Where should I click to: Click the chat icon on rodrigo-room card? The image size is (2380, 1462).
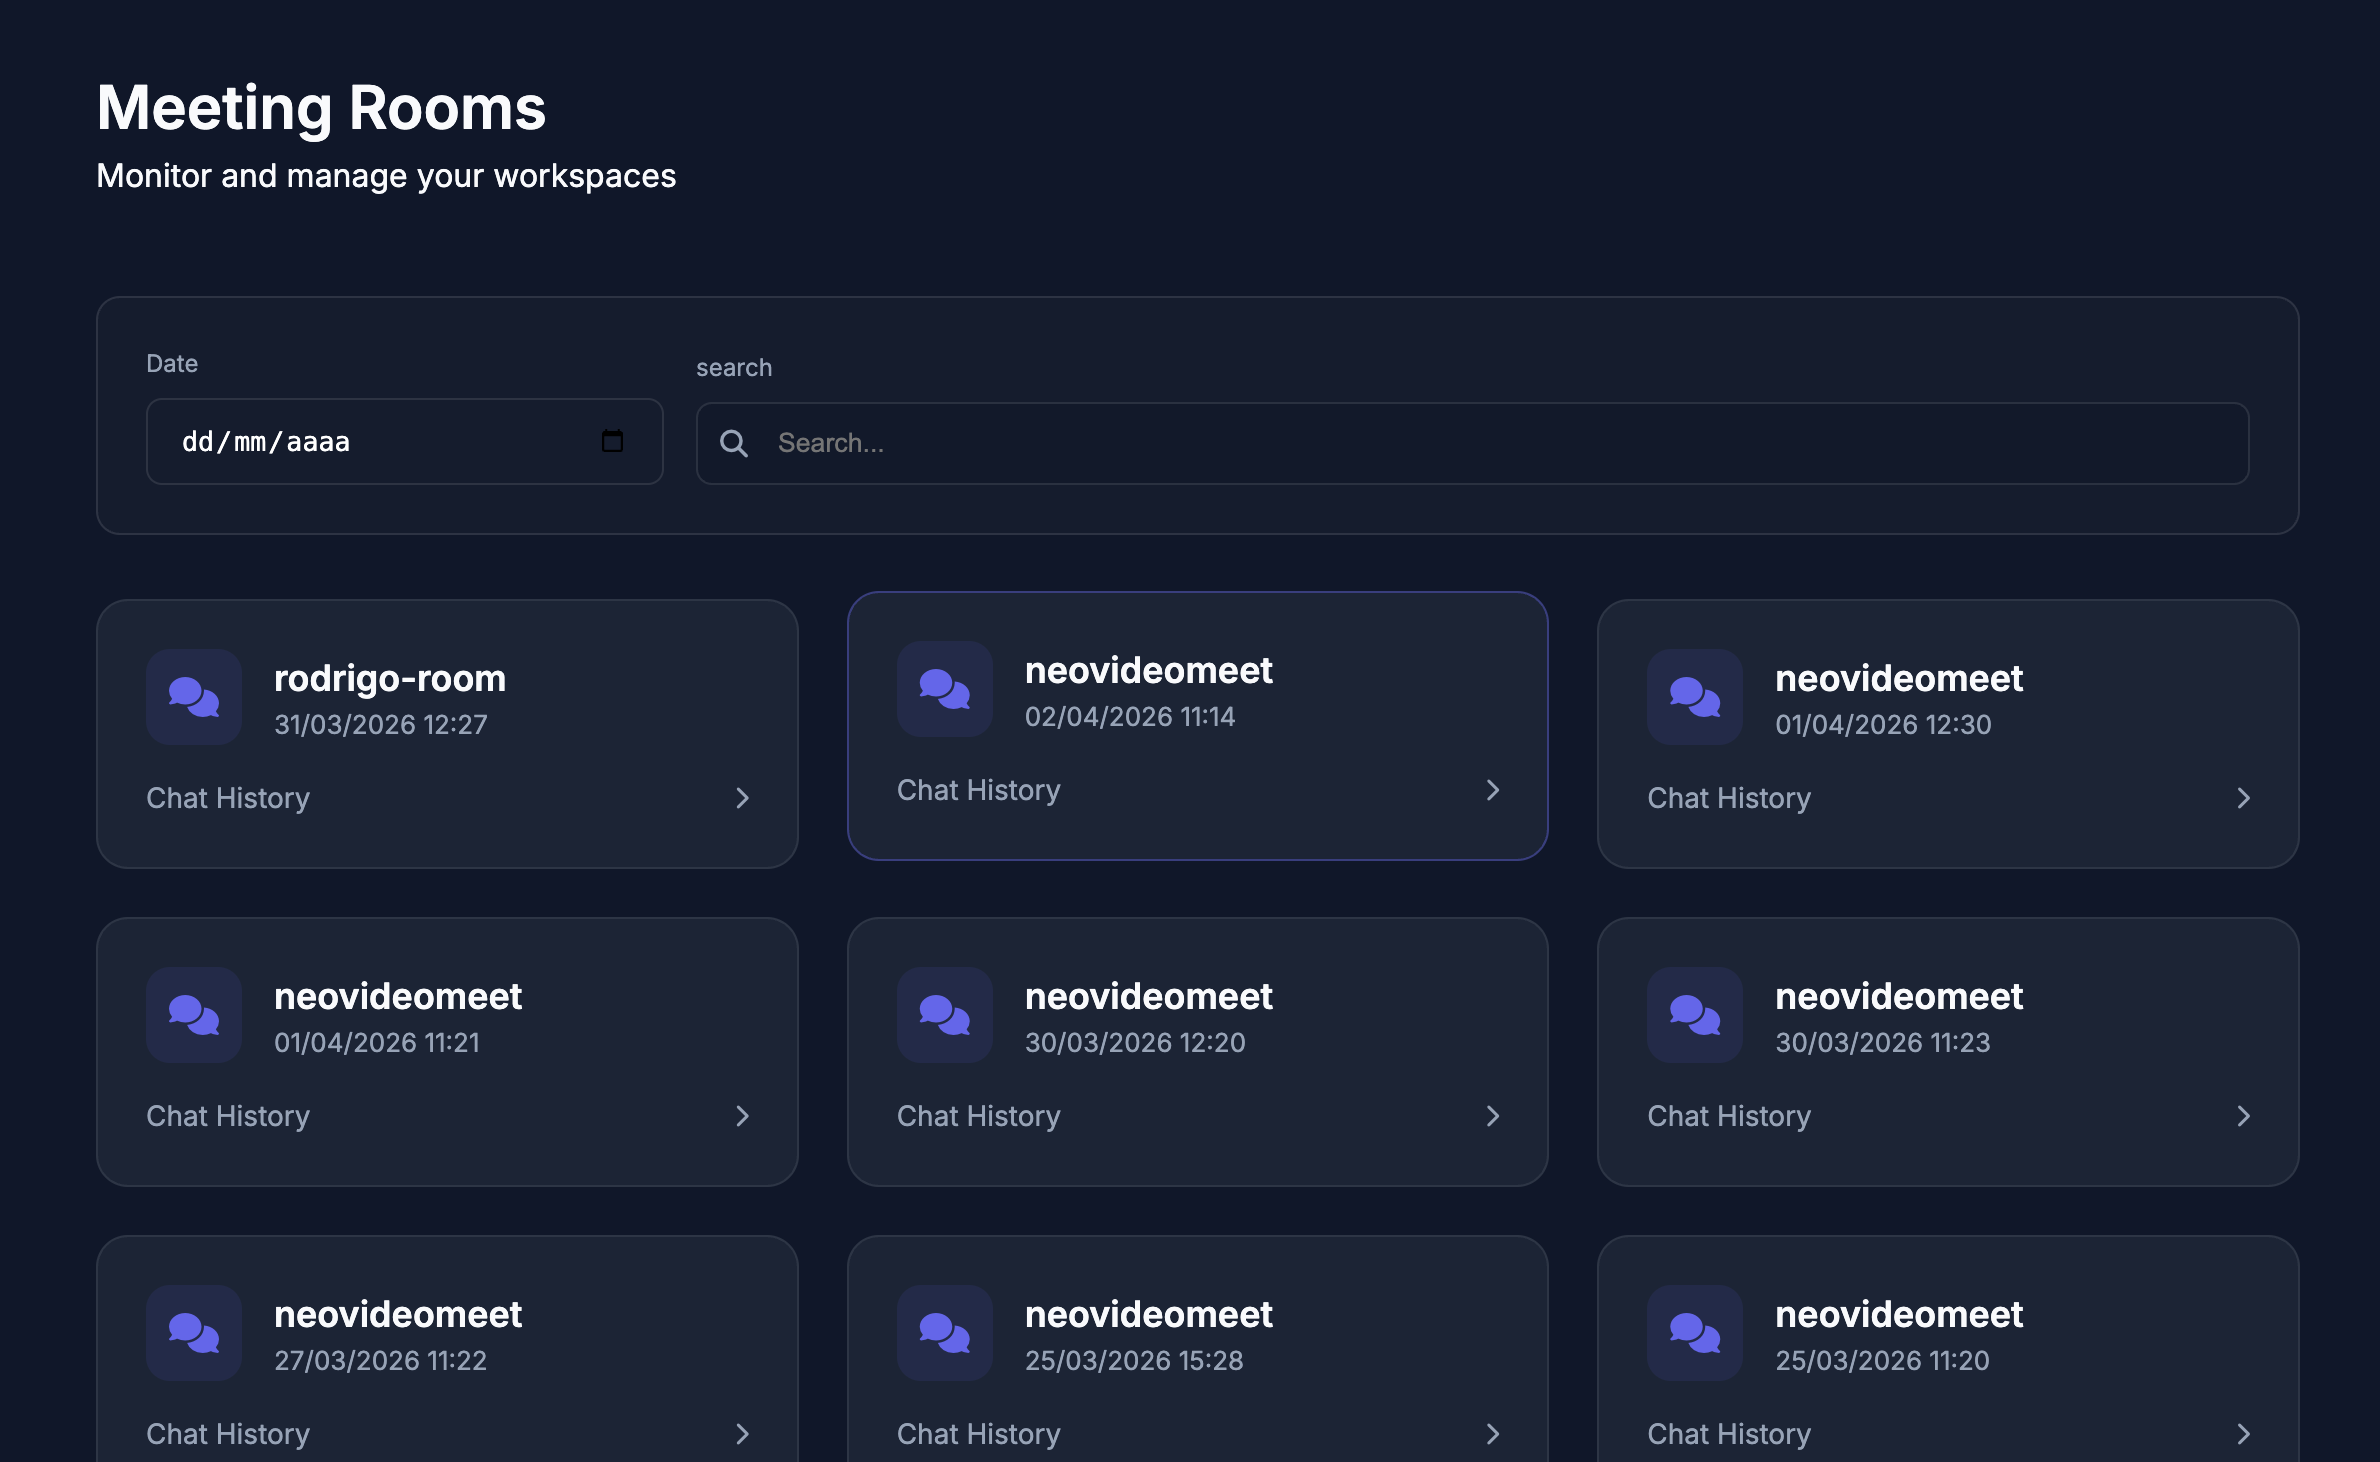(194, 697)
